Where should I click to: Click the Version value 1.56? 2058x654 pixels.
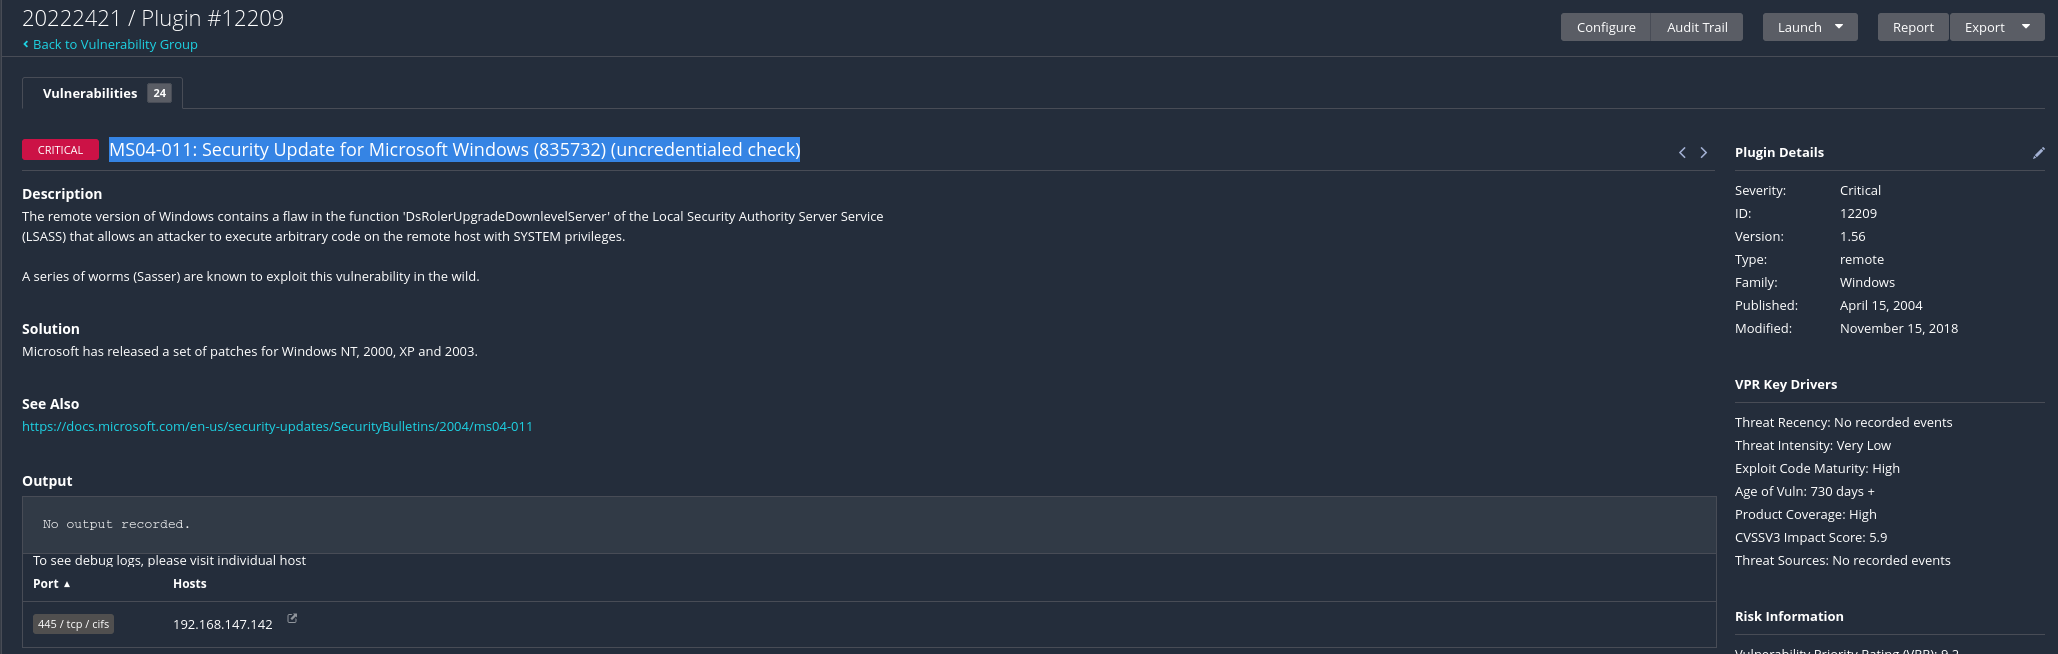point(1852,236)
